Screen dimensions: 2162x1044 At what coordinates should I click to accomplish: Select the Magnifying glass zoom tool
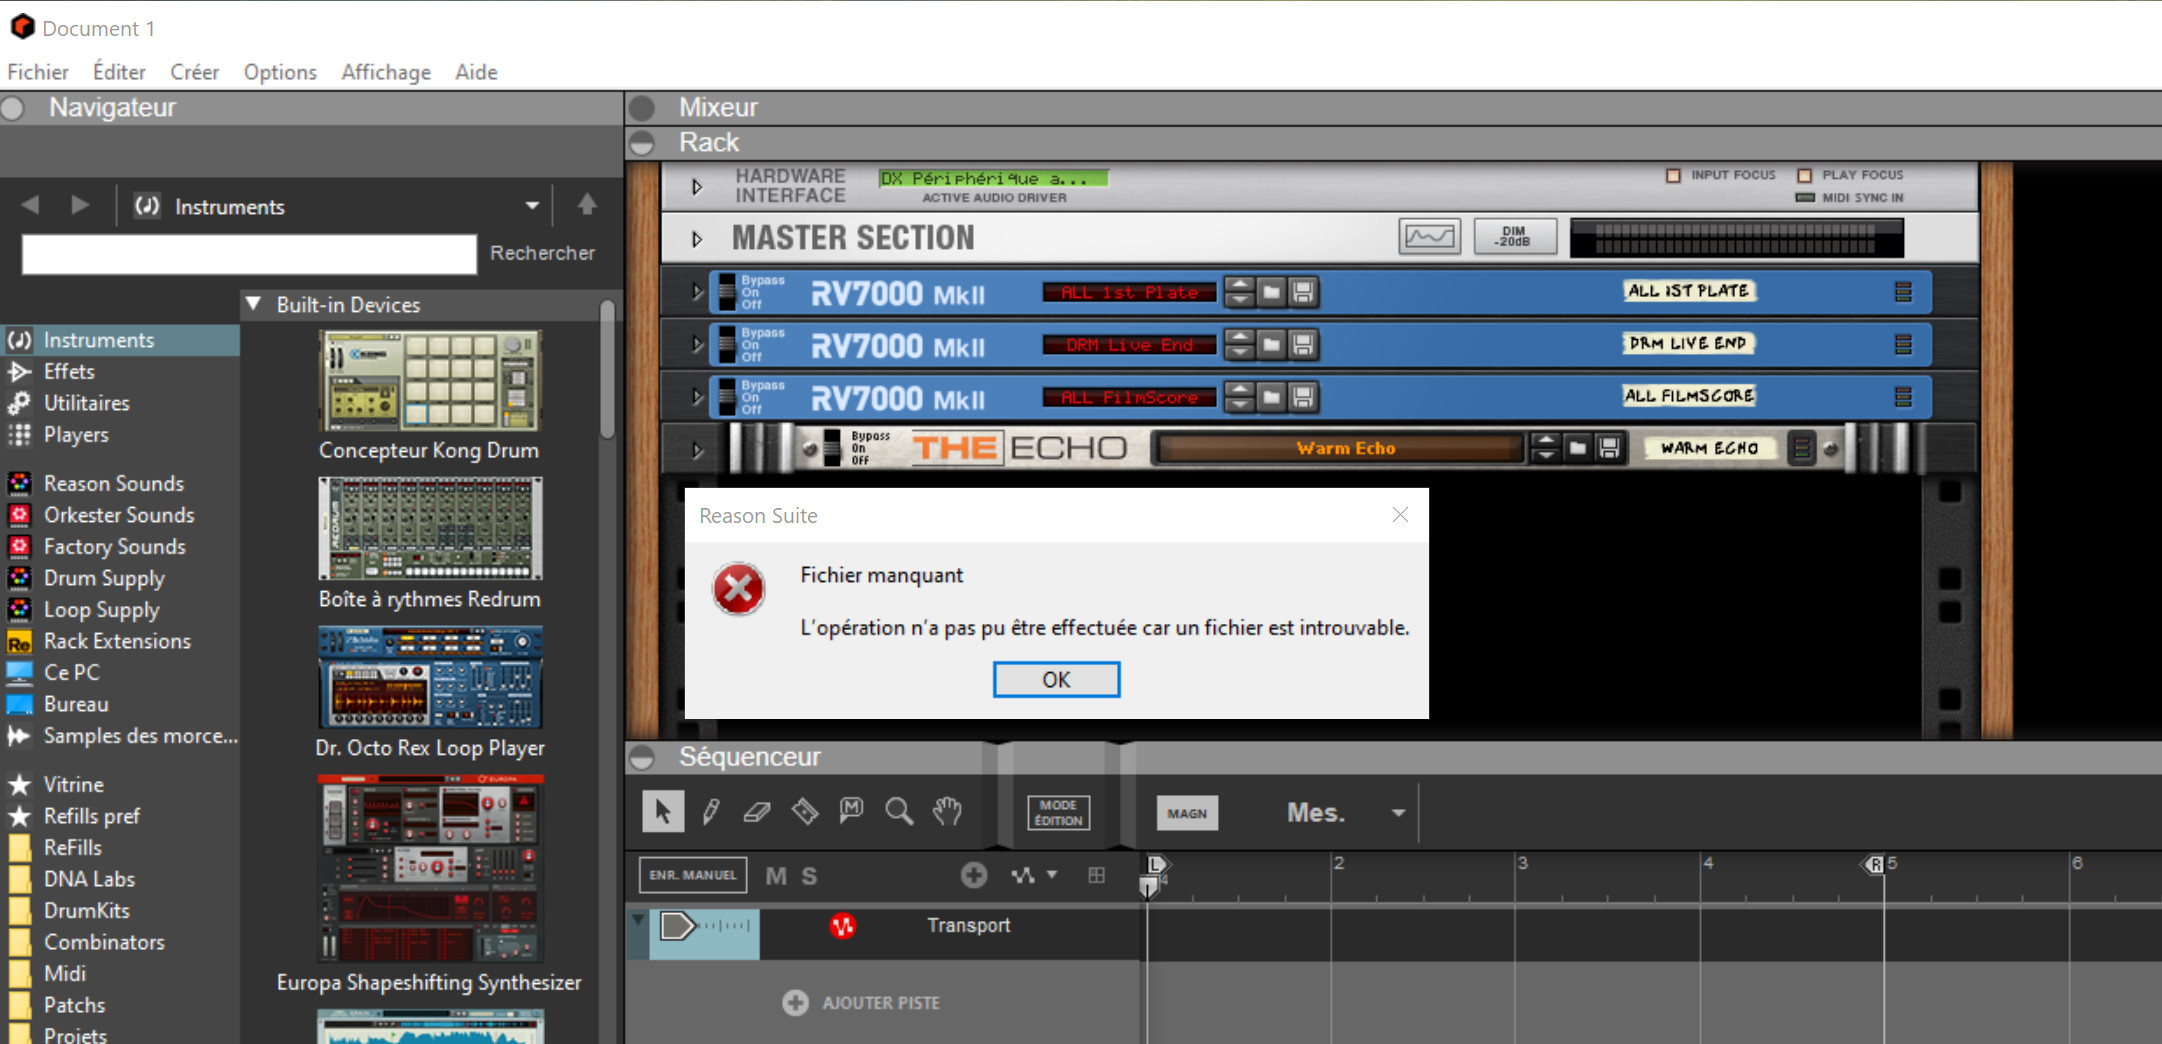click(899, 811)
